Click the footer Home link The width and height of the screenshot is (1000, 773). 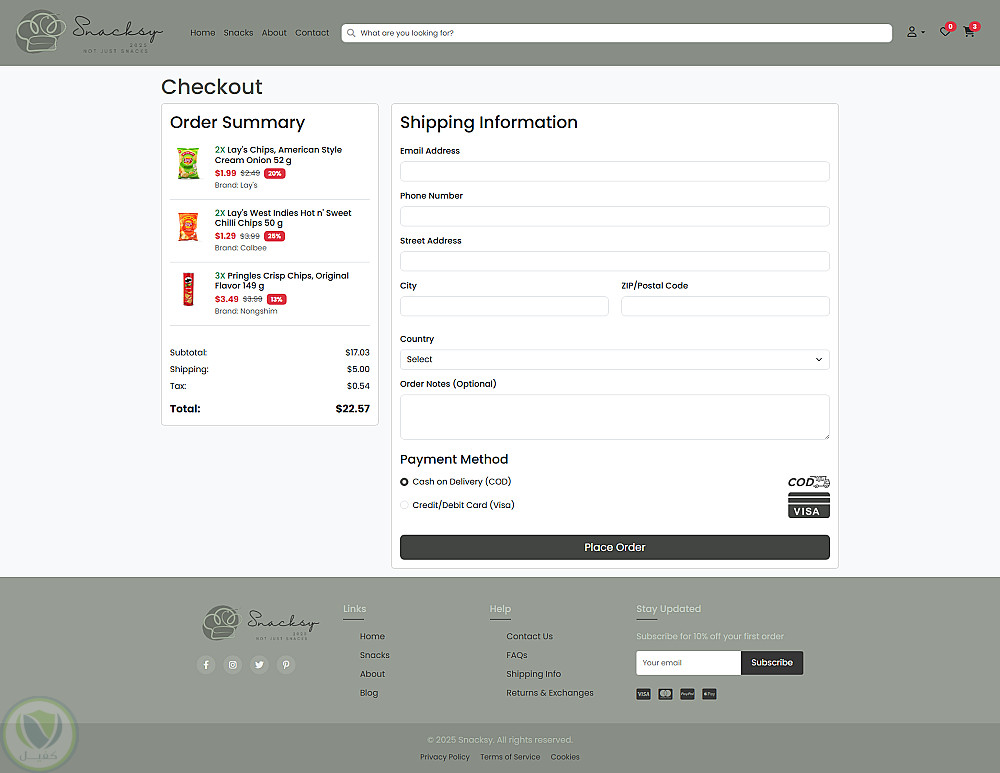click(x=372, y=637)
